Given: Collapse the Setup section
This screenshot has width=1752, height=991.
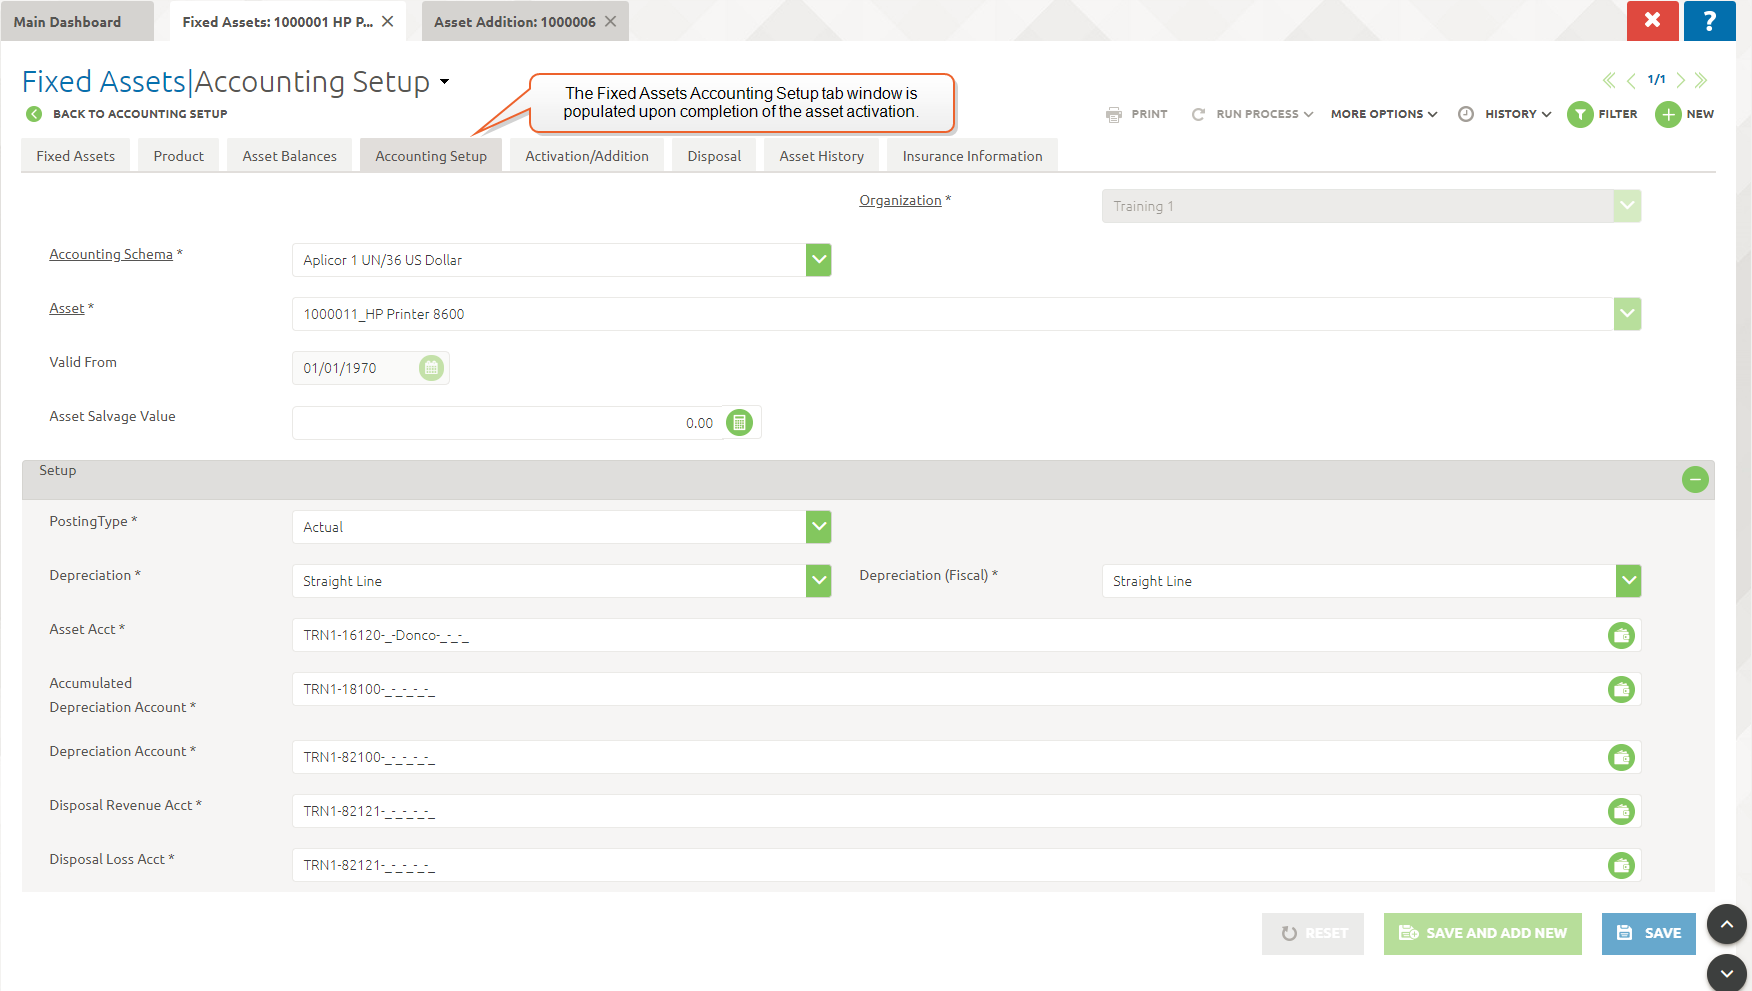Looking at the screenshot, I should 1695,480.
